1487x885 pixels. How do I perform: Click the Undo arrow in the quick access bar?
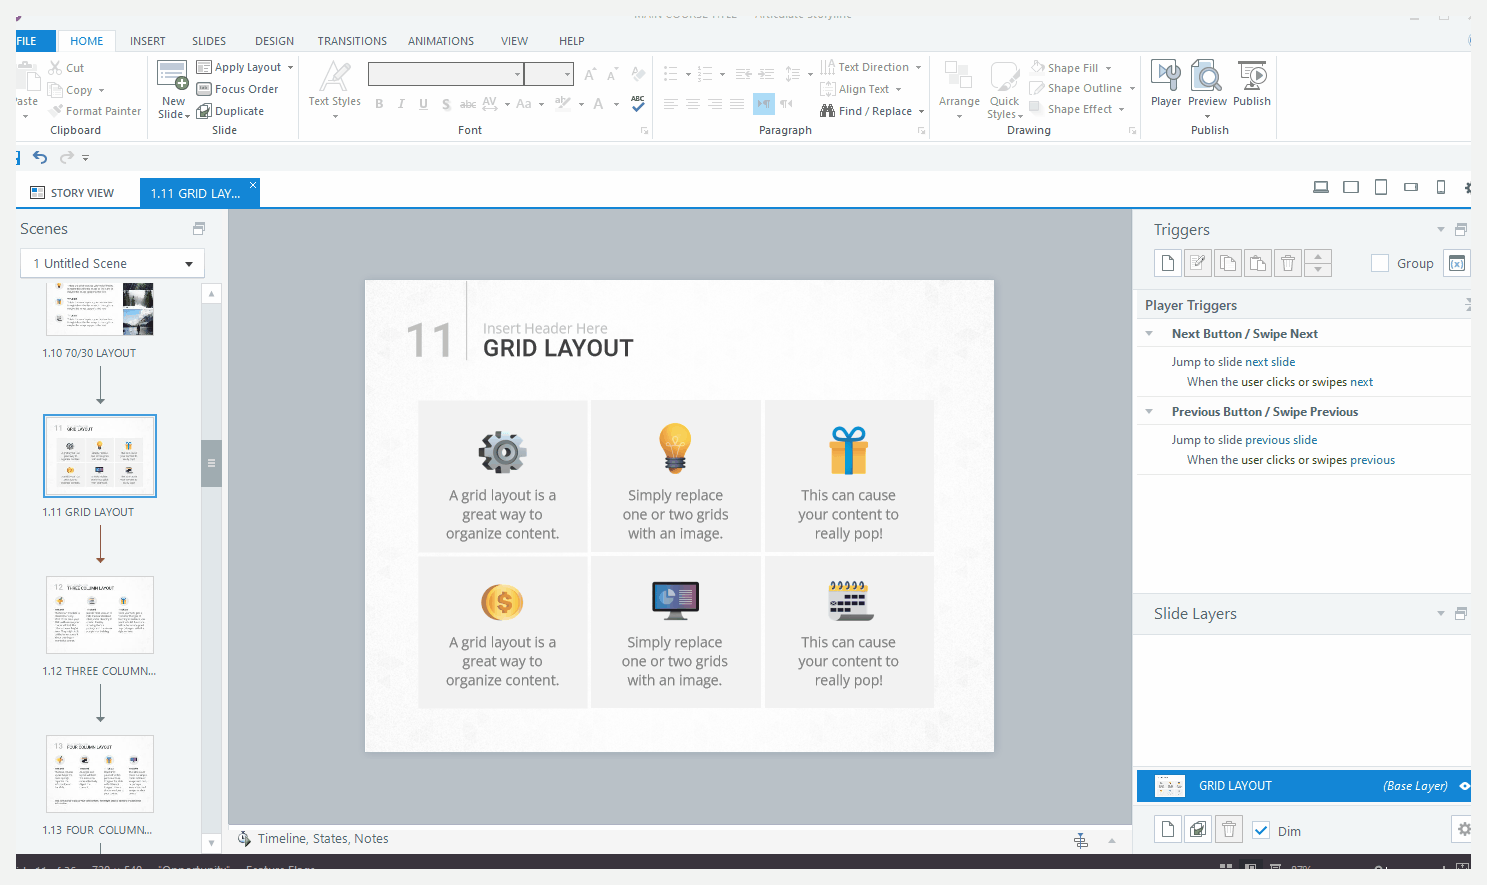click(x=40, y=157)
